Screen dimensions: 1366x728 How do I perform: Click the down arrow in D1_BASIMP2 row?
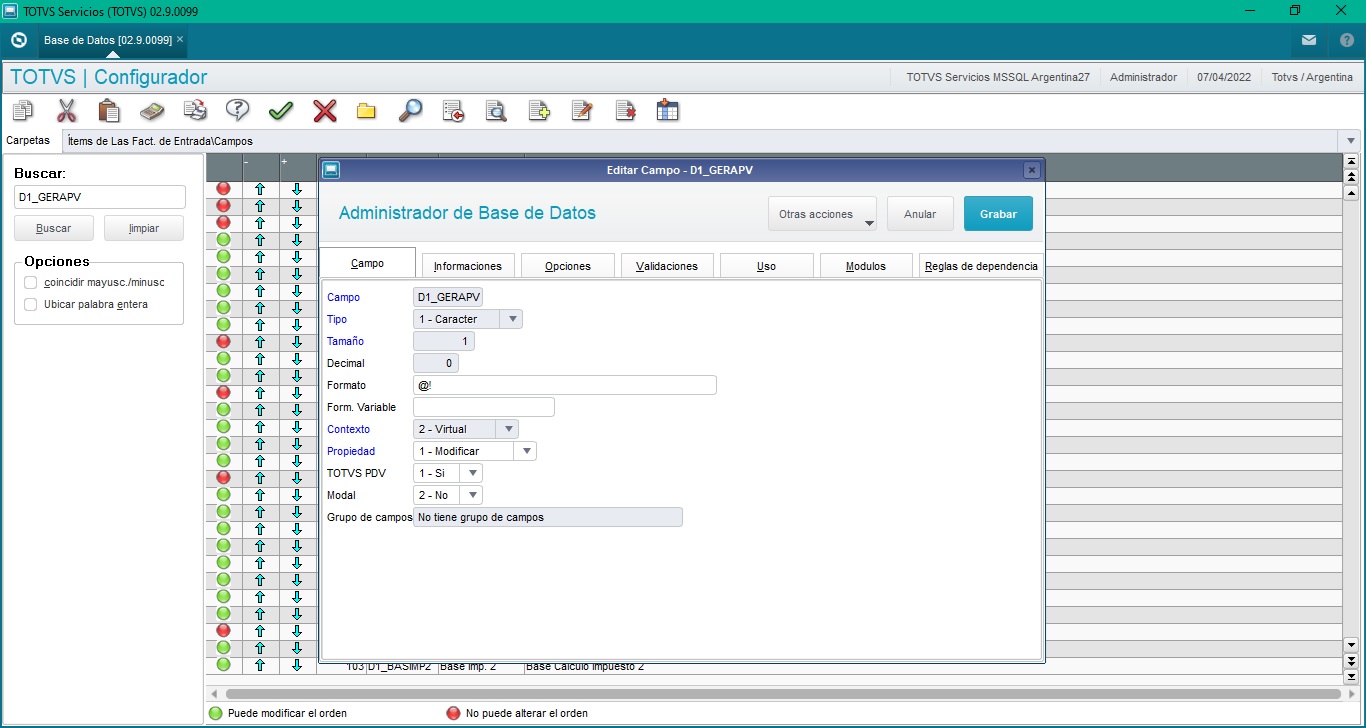(x=297, y=665)
